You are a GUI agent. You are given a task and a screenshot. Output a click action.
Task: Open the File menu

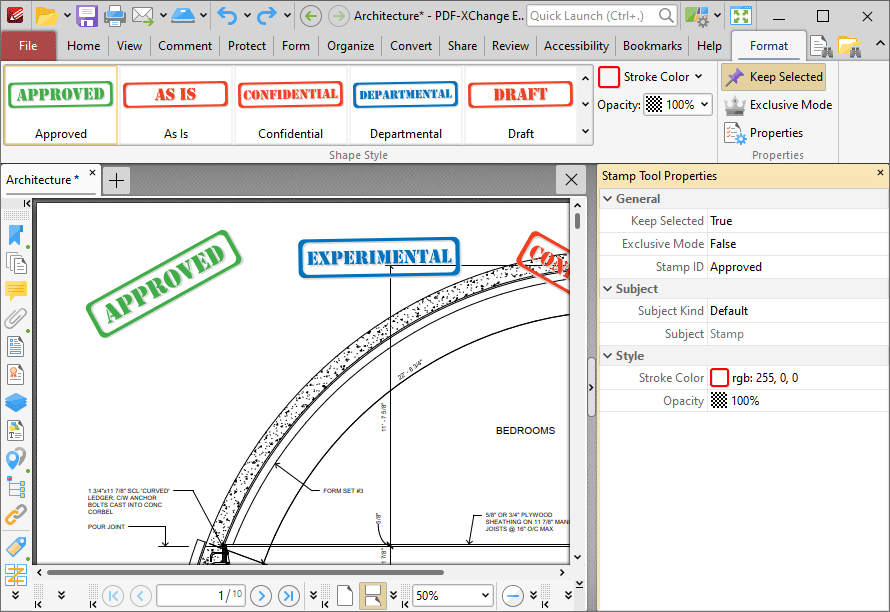(30, 46)
